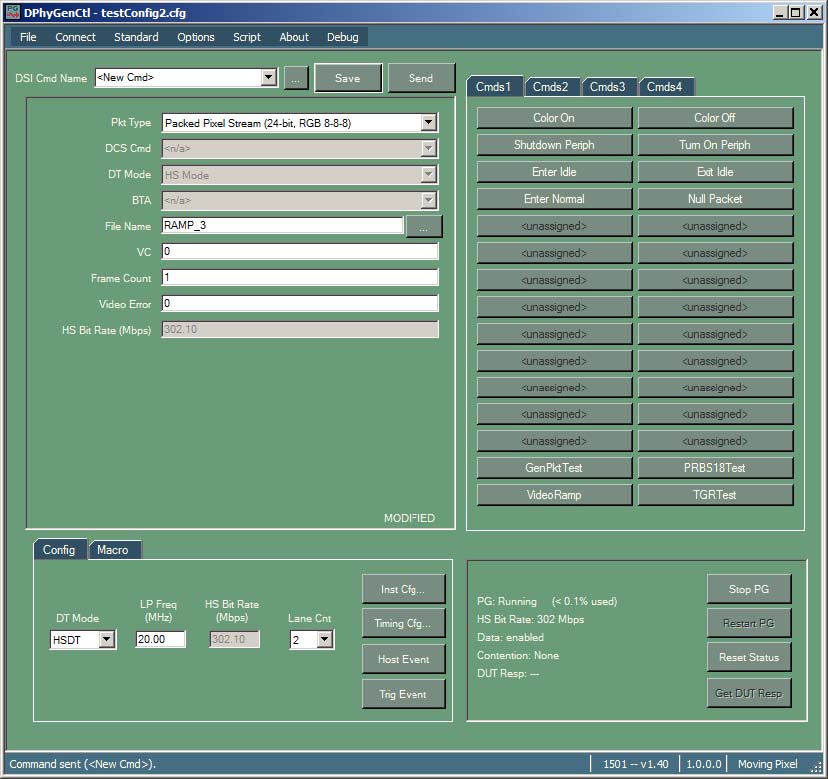Image resolution: width=828 pixels, height=779 pixels.
Task: Click the Video Error input field
Action: [299, 303]
